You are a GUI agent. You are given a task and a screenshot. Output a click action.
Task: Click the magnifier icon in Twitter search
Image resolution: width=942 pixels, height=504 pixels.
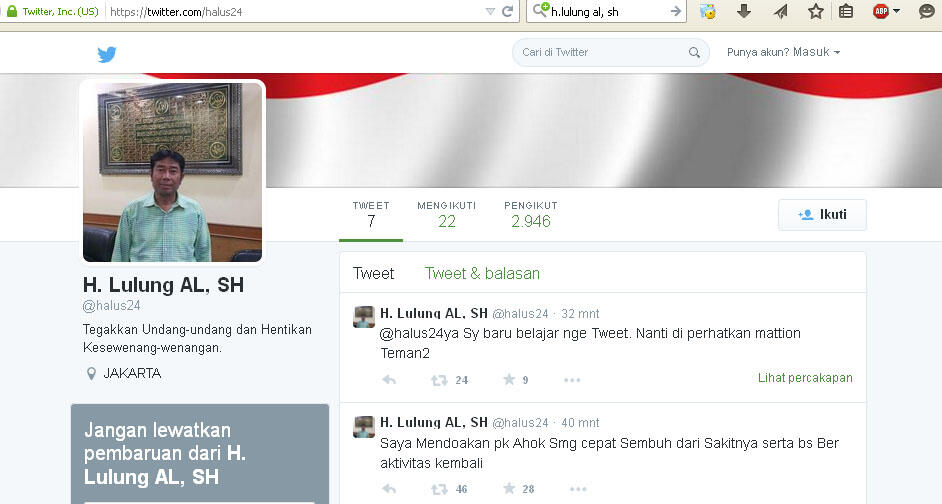pos(694,53)
